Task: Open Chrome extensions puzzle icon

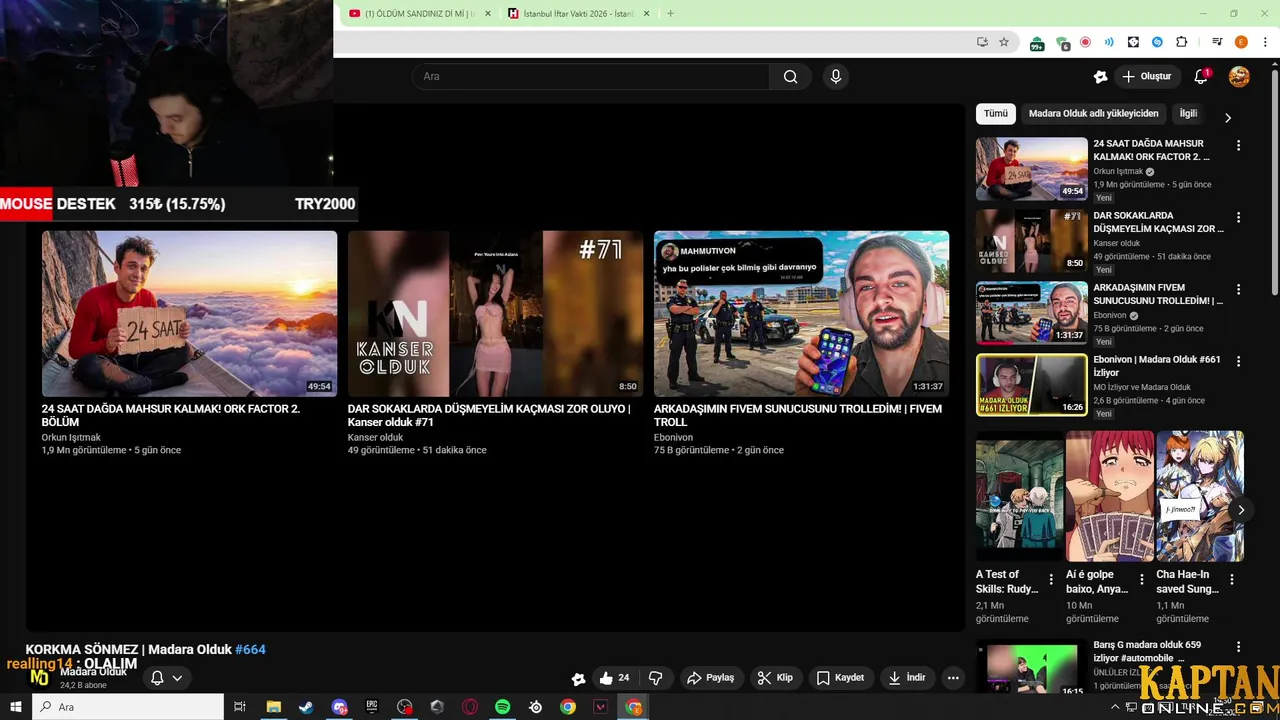Action: point(1181,42)
